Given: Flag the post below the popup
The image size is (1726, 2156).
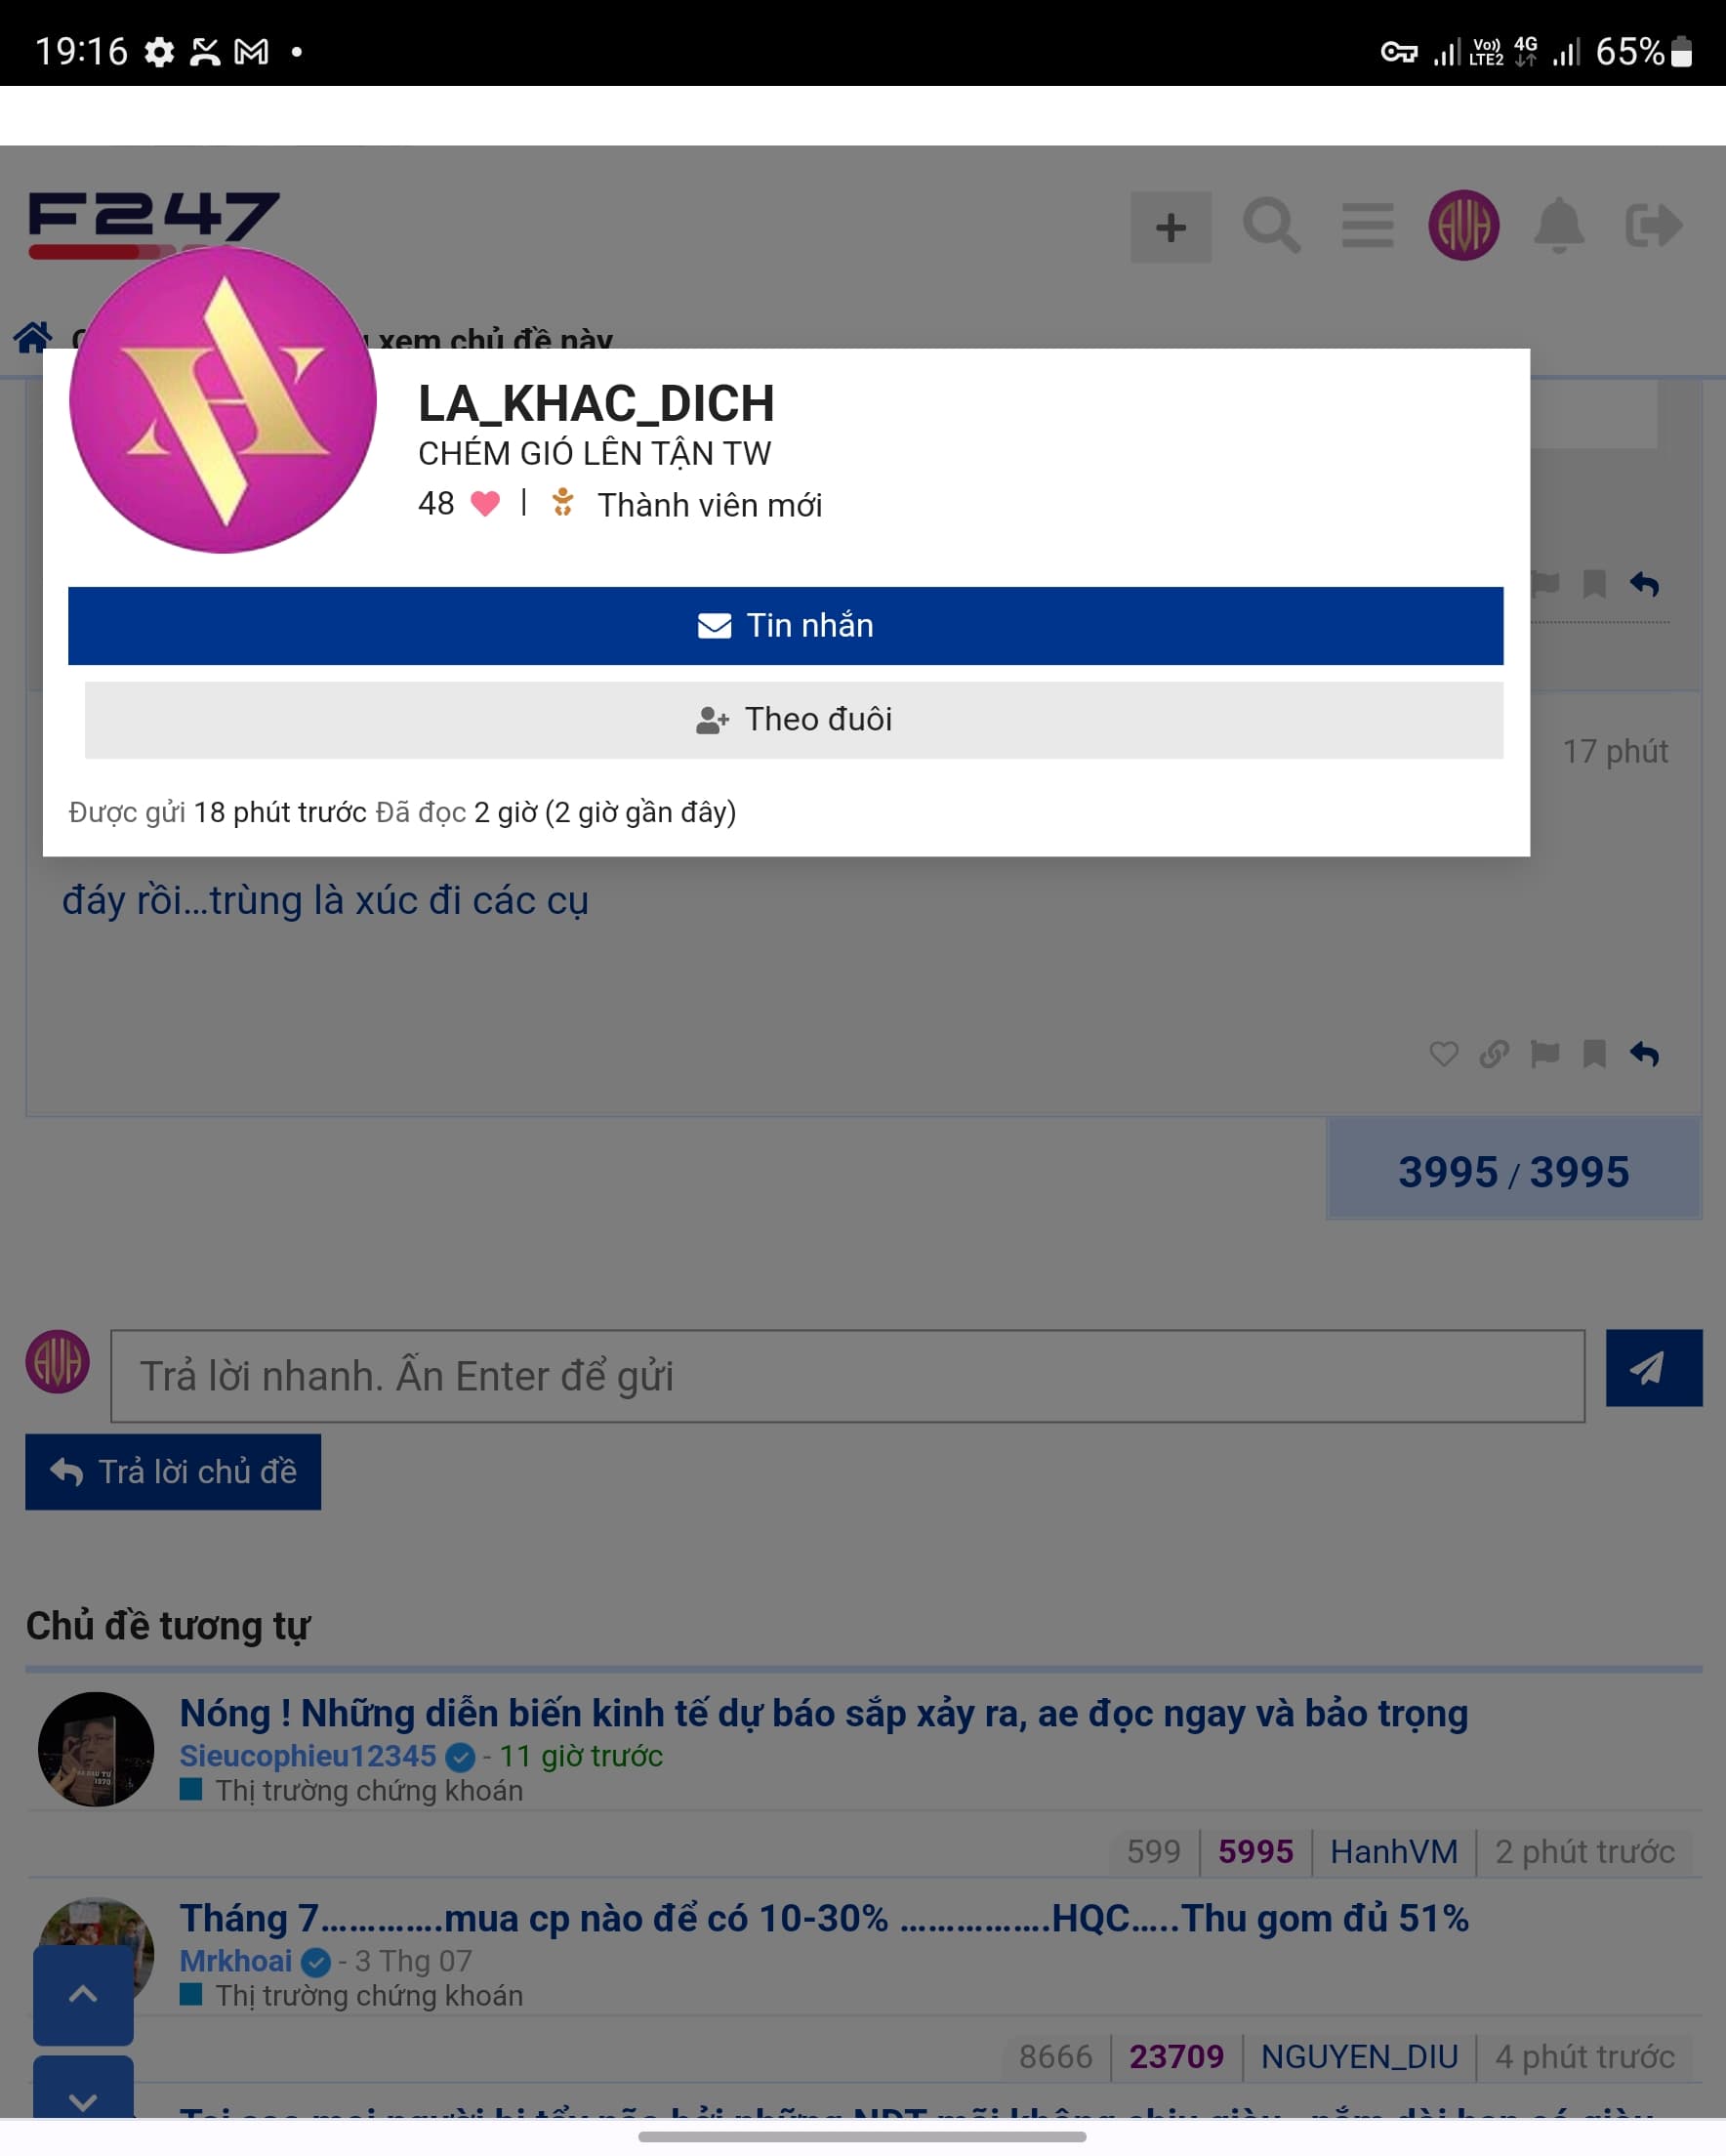Looking at the screenshot, I should click(1545, 1054).
